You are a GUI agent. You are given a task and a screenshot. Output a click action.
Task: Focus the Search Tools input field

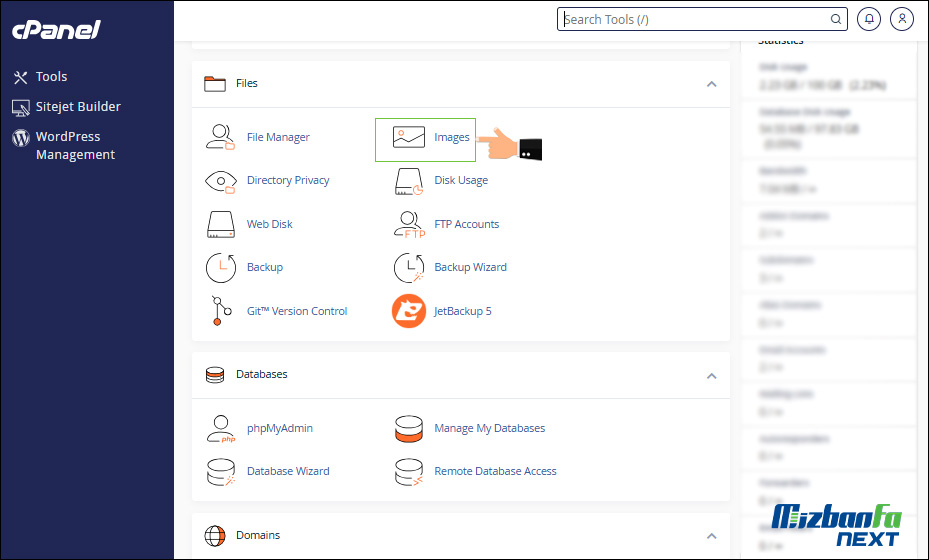702,20
